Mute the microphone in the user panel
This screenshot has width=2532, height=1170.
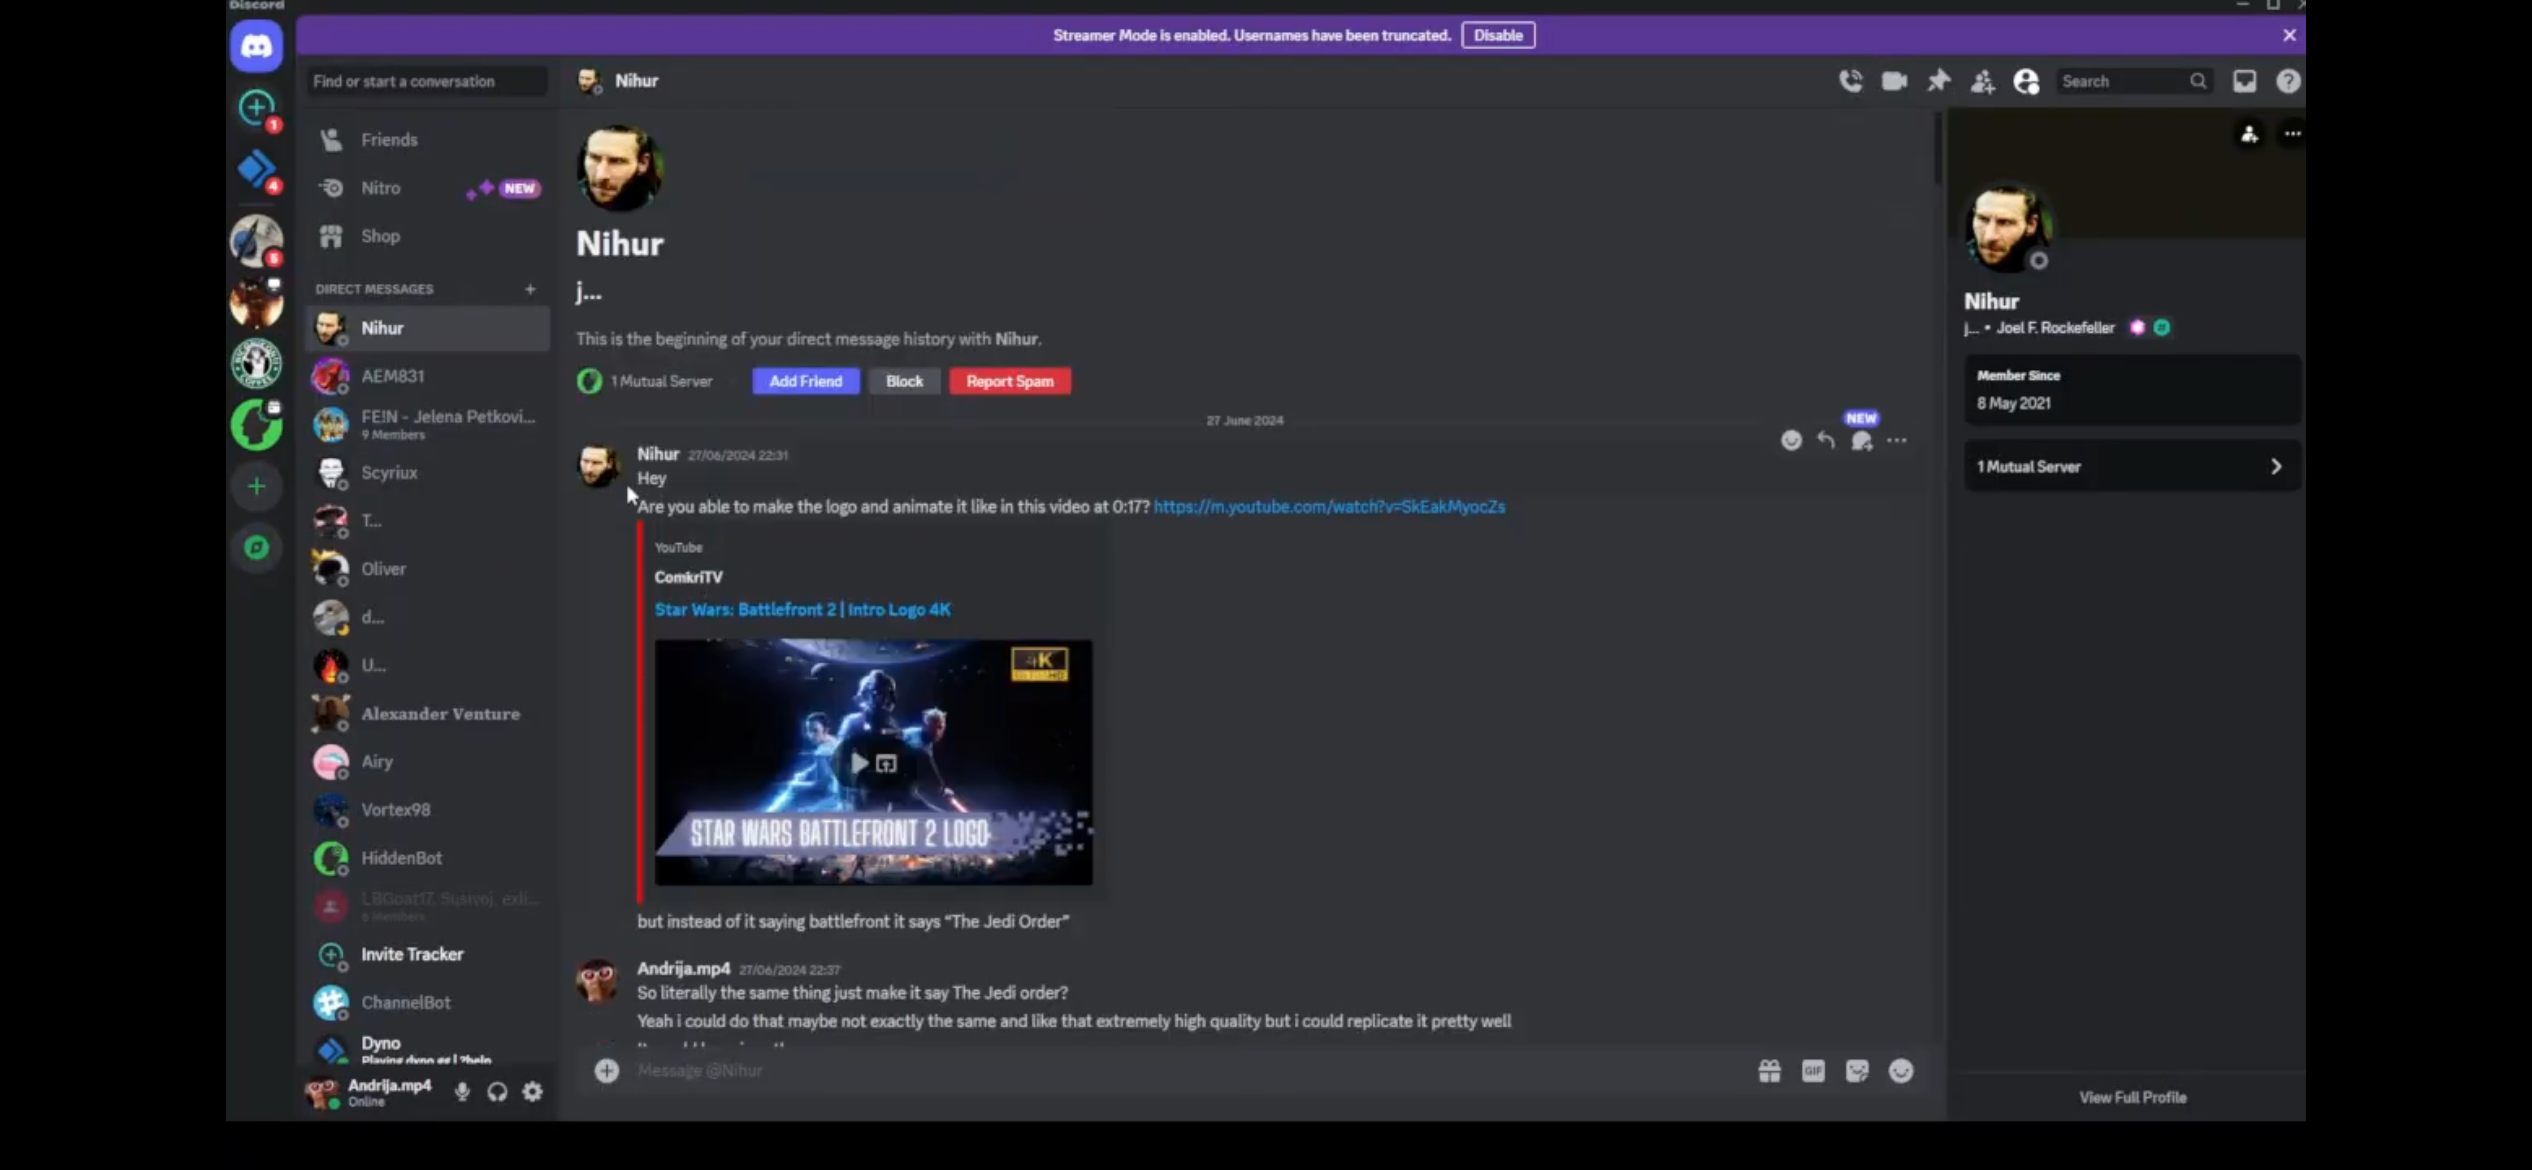click(x=462, y=1092)
